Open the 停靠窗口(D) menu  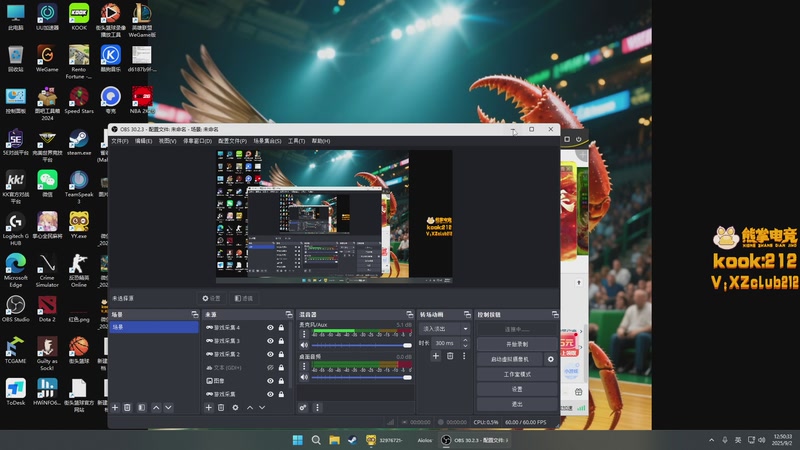click(x=197, y=141)
